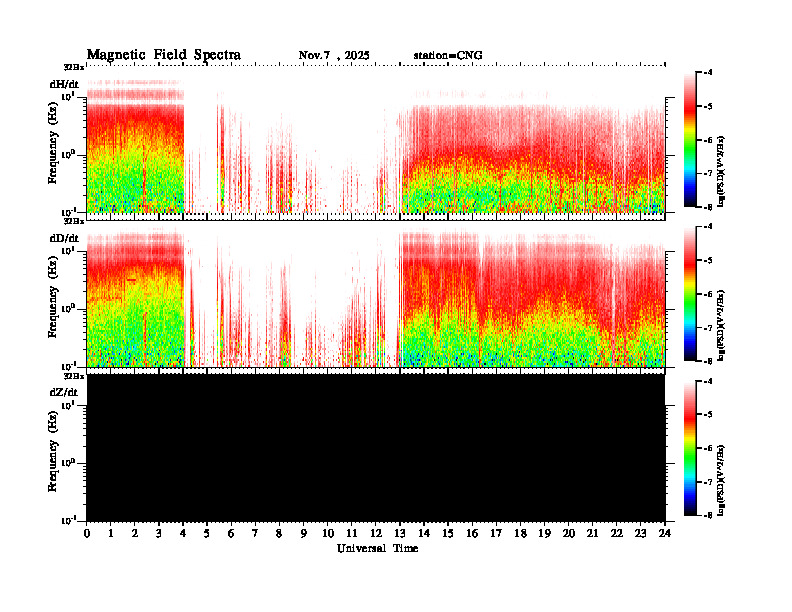Click the '-7' tick on dZ/dt colorbar
The image size is (792, 612).
709,482
